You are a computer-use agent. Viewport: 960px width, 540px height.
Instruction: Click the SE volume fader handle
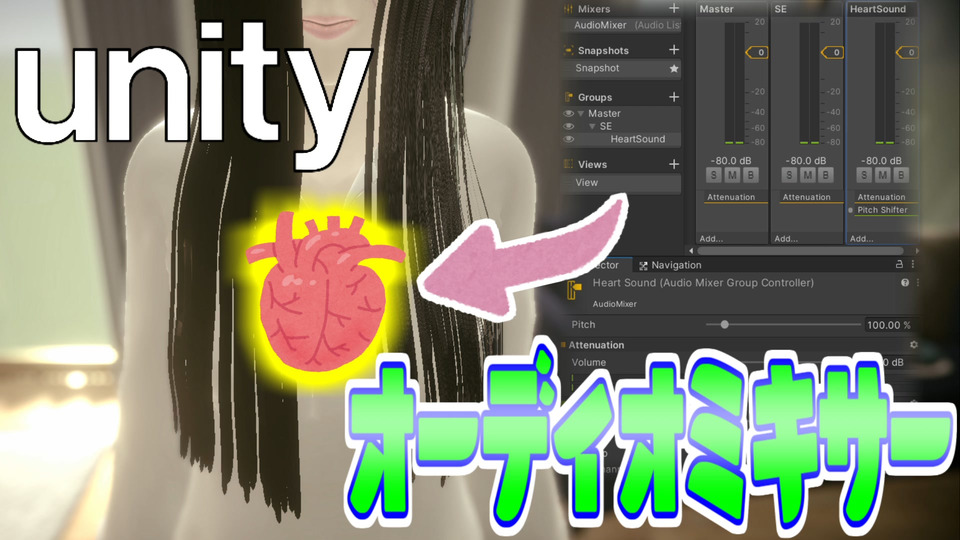(832, 53)
